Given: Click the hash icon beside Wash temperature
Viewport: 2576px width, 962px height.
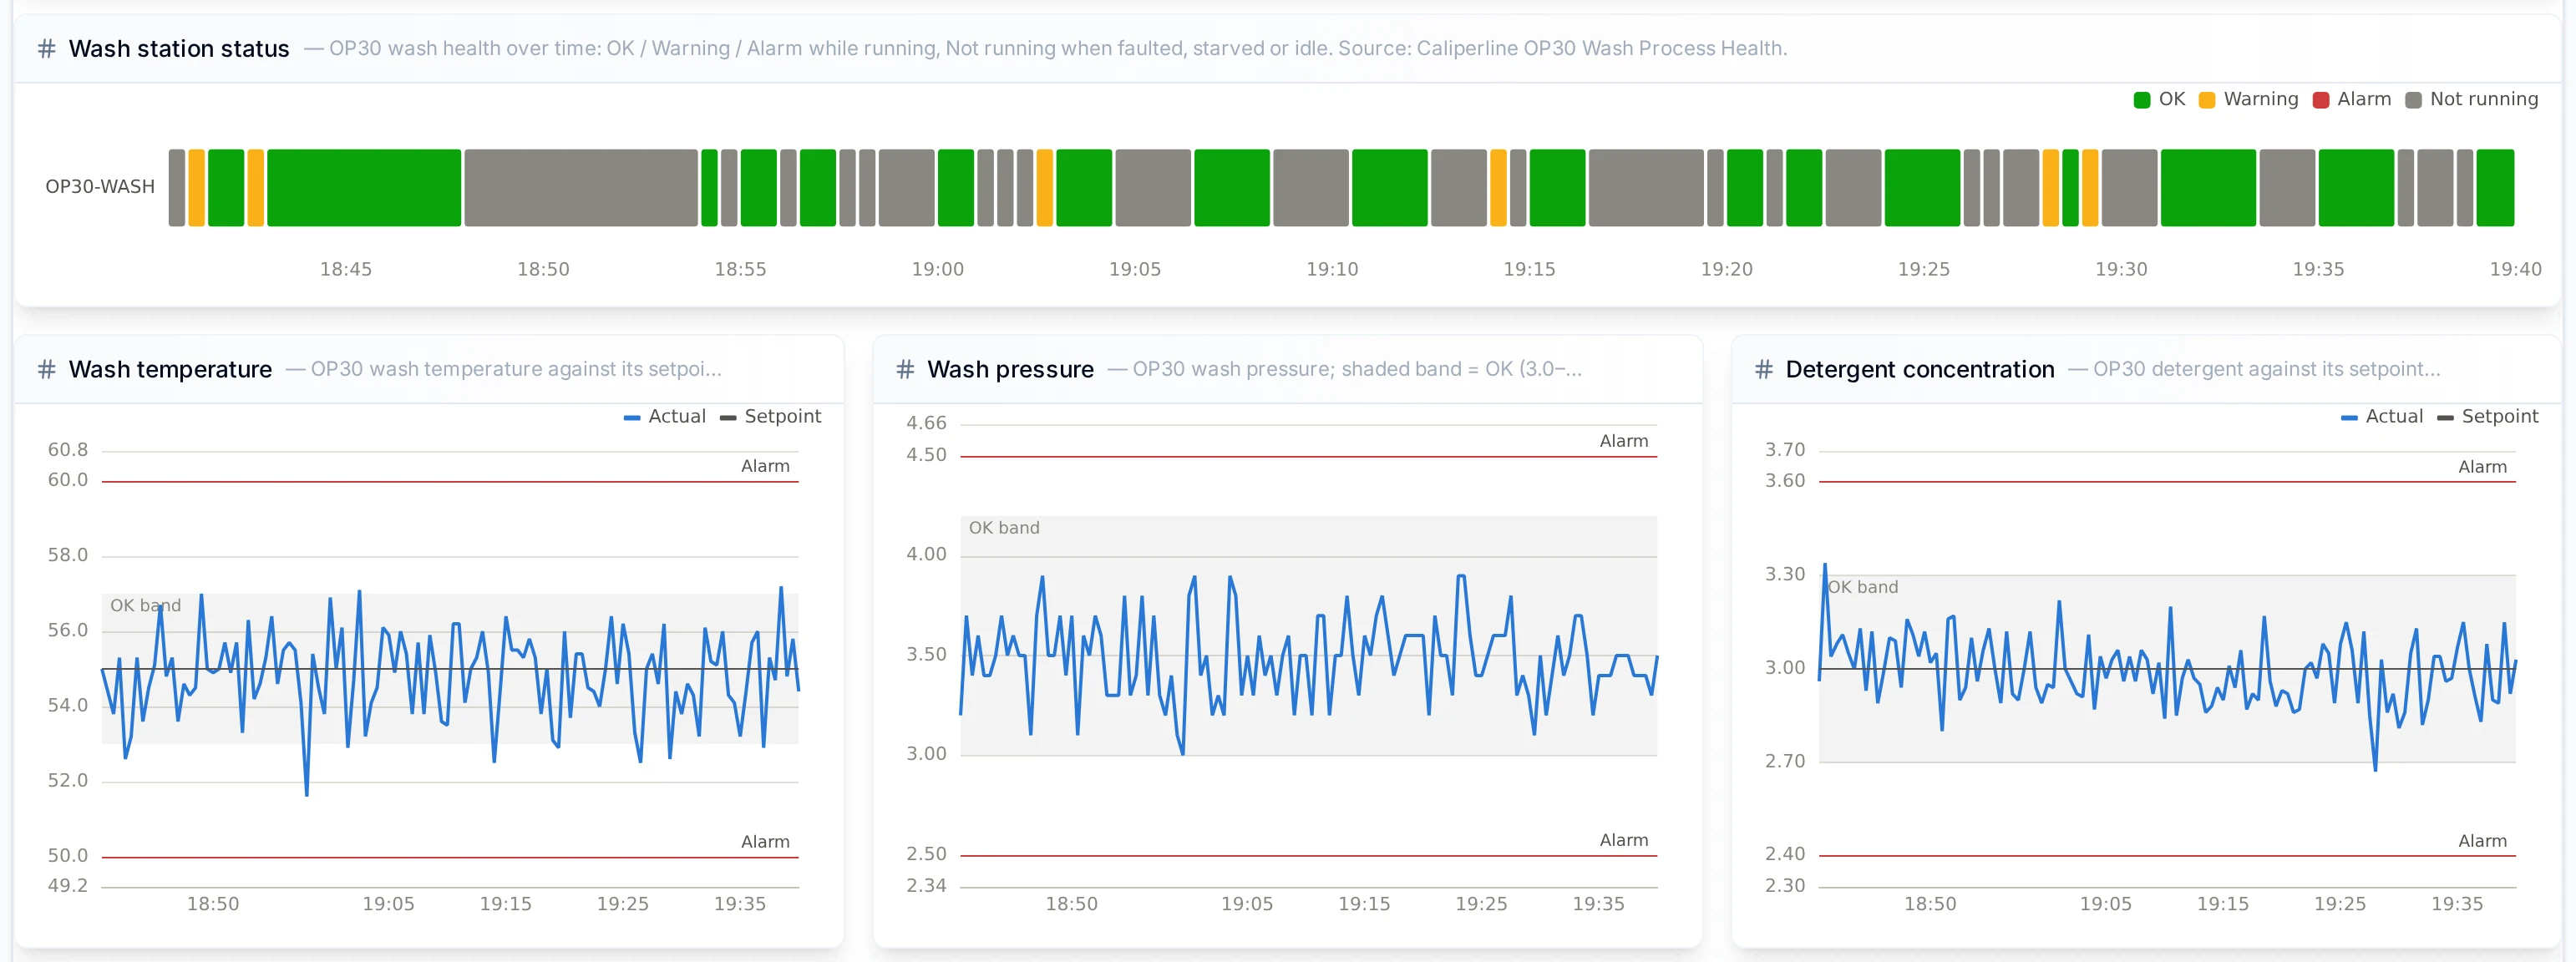Looking at the screenshot, I should (x=46, y=369).
